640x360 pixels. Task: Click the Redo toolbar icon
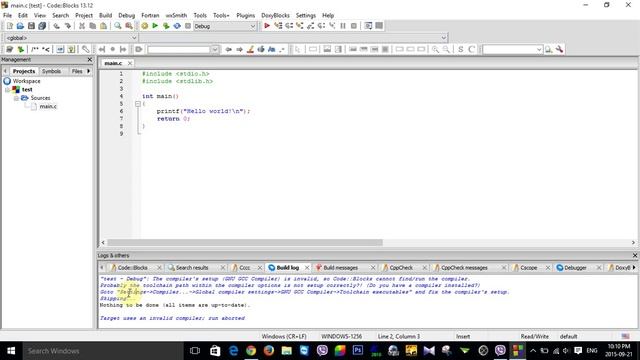(x=67, y=26)
